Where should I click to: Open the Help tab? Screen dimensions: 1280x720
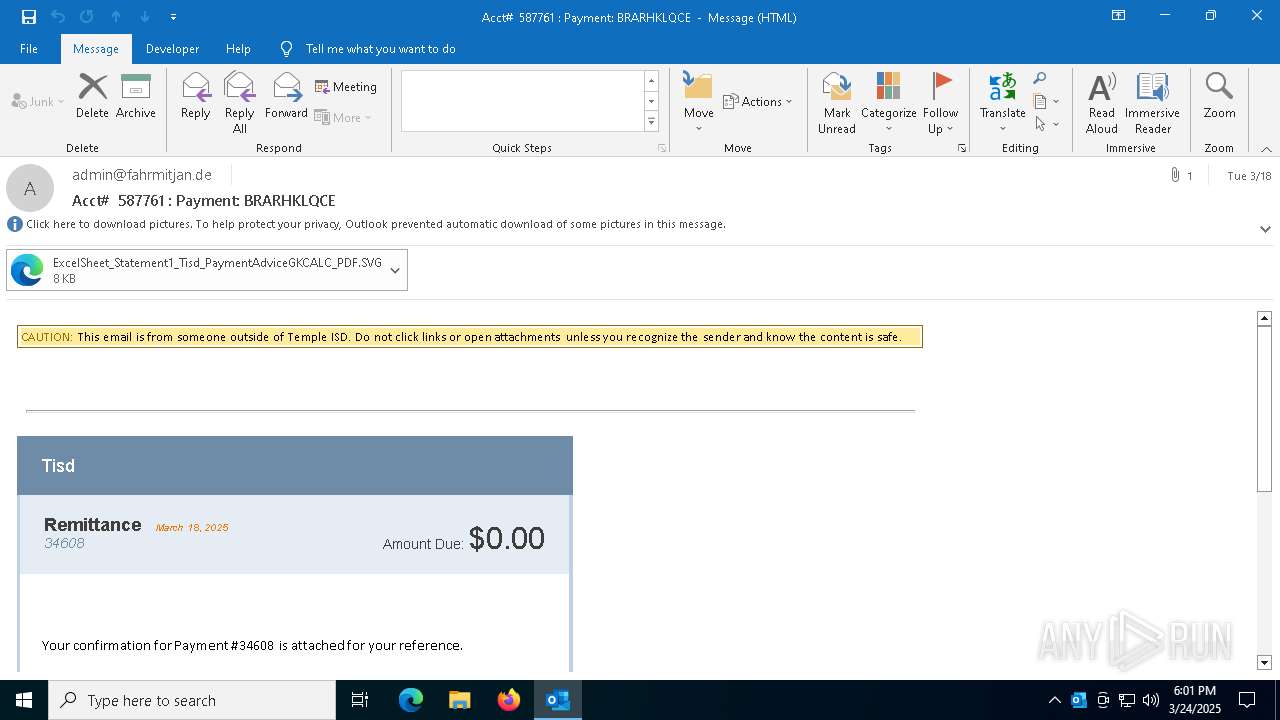238,49
